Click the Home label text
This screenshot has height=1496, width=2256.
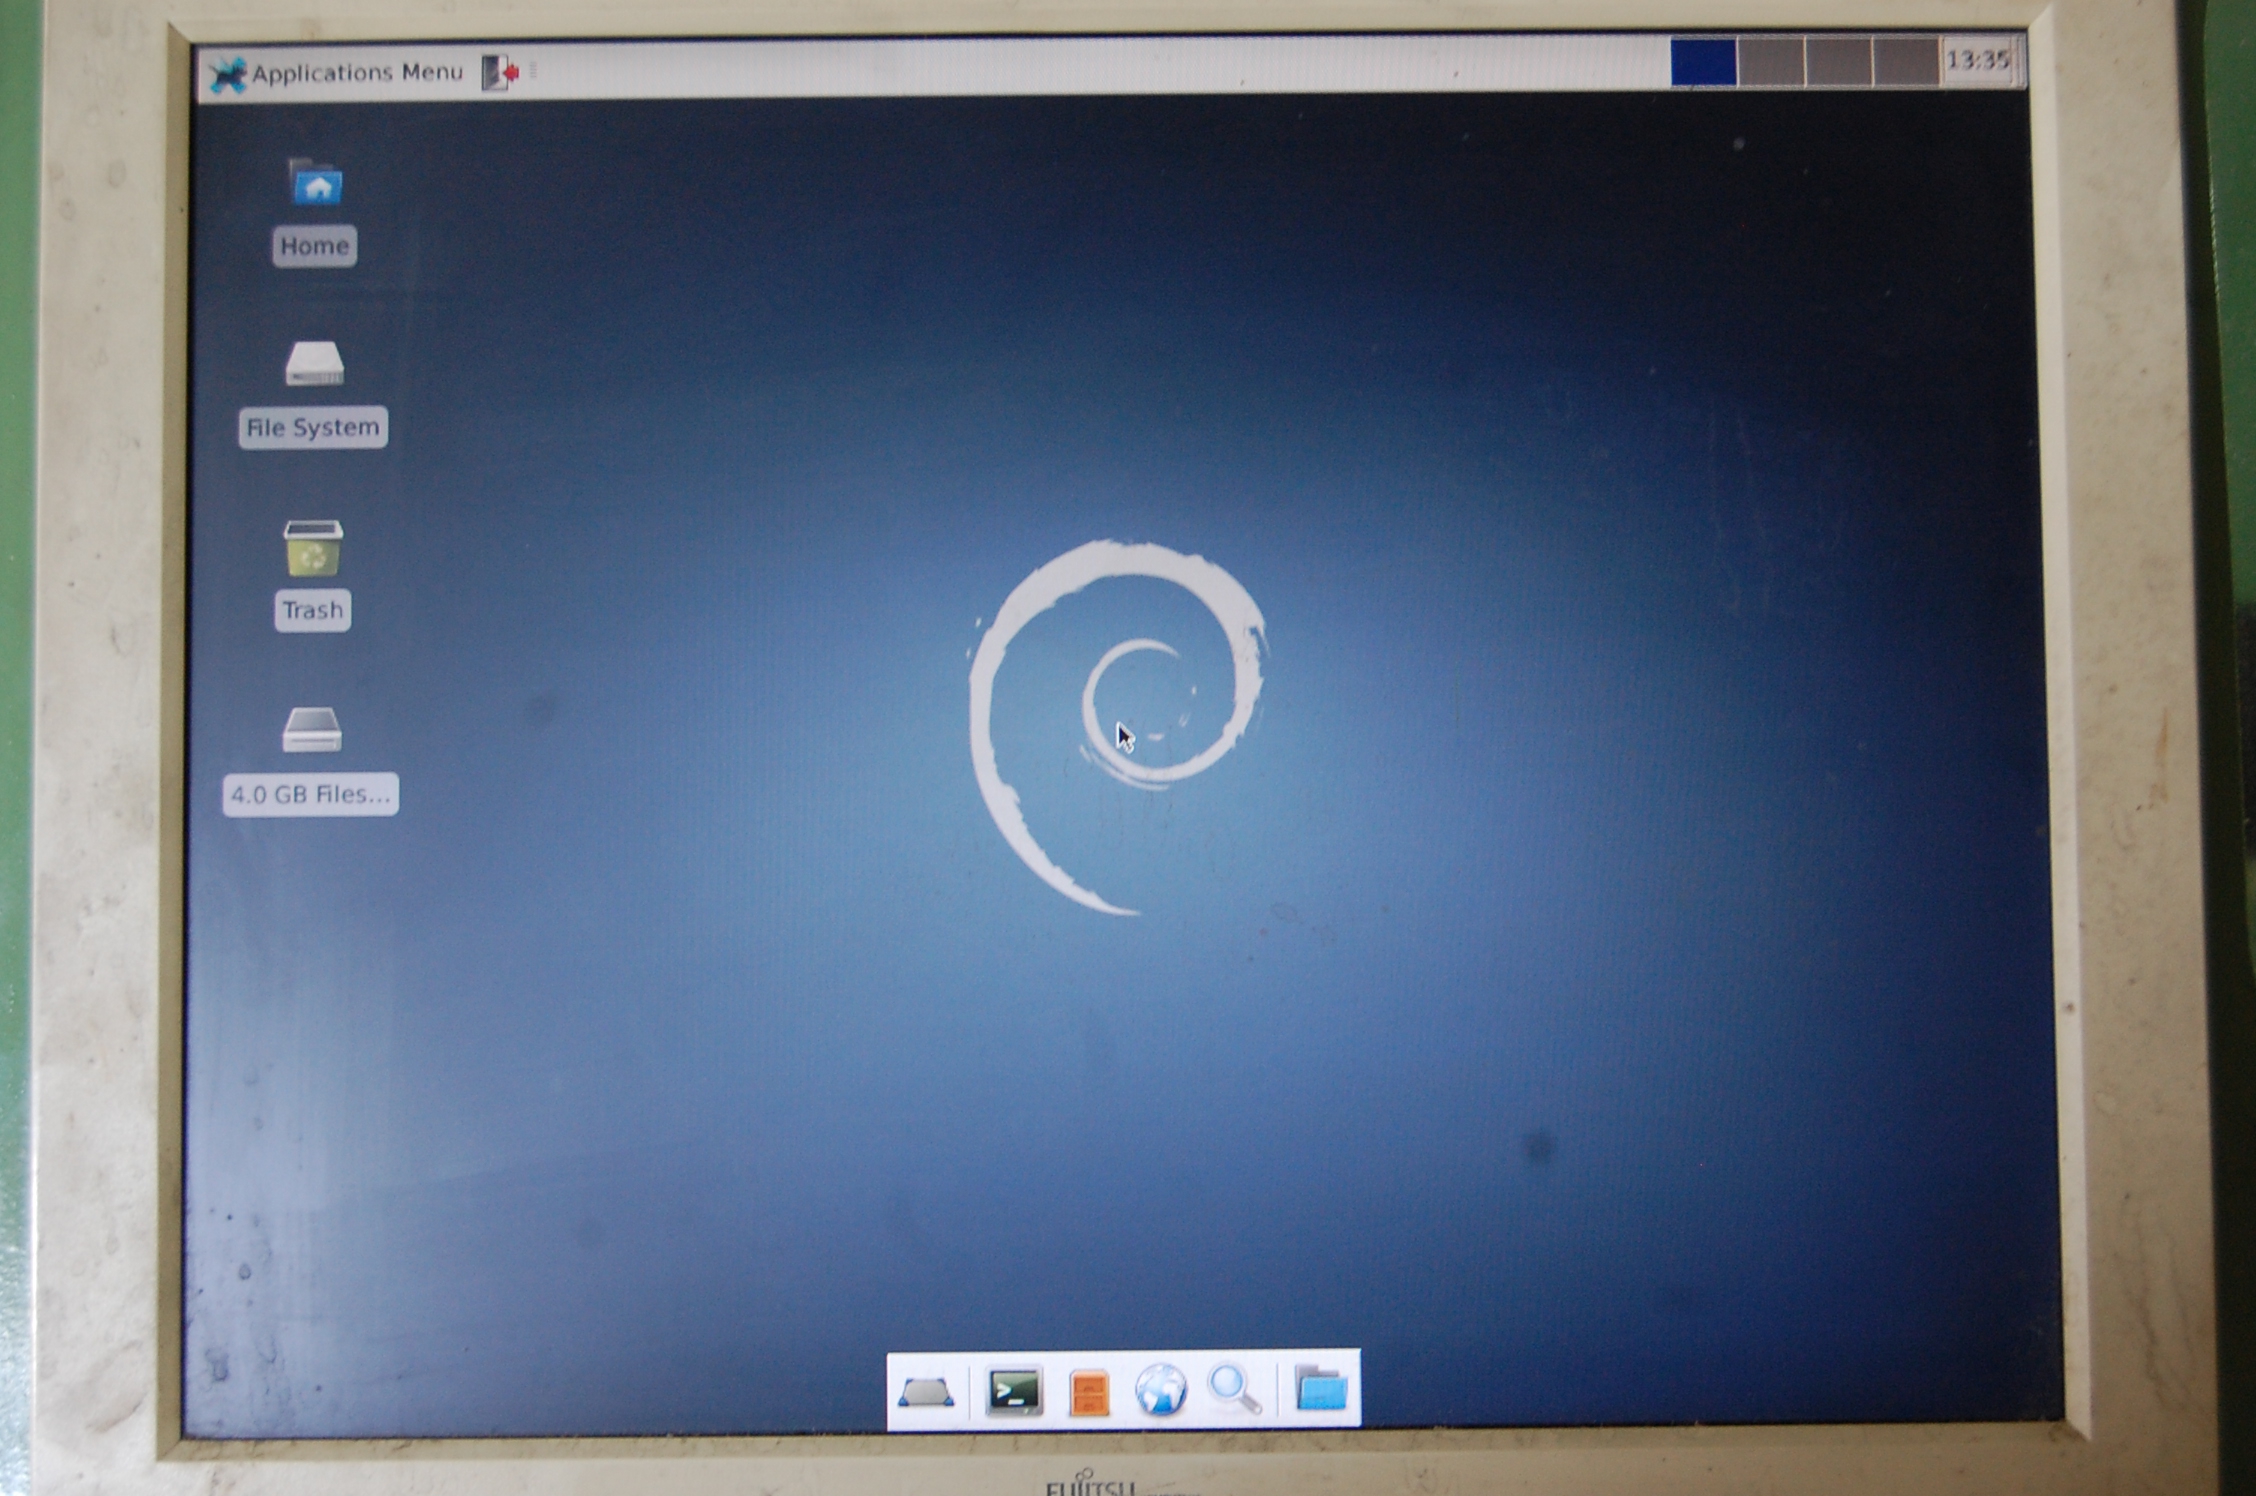314,246
